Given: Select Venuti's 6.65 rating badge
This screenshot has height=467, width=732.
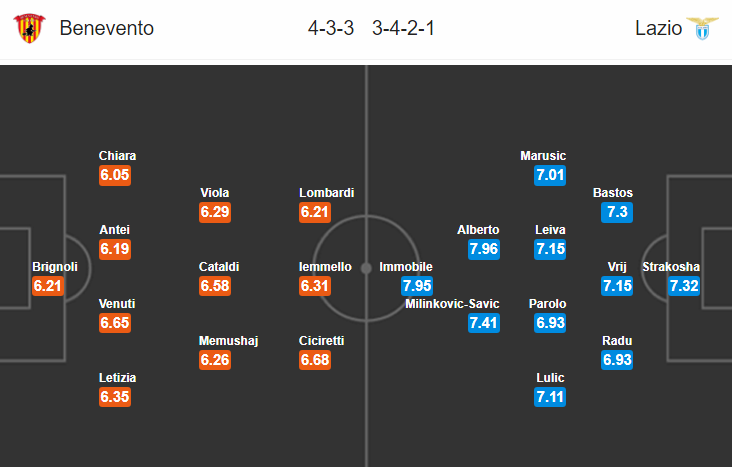Looking at the screenshot, I should 115,323.
